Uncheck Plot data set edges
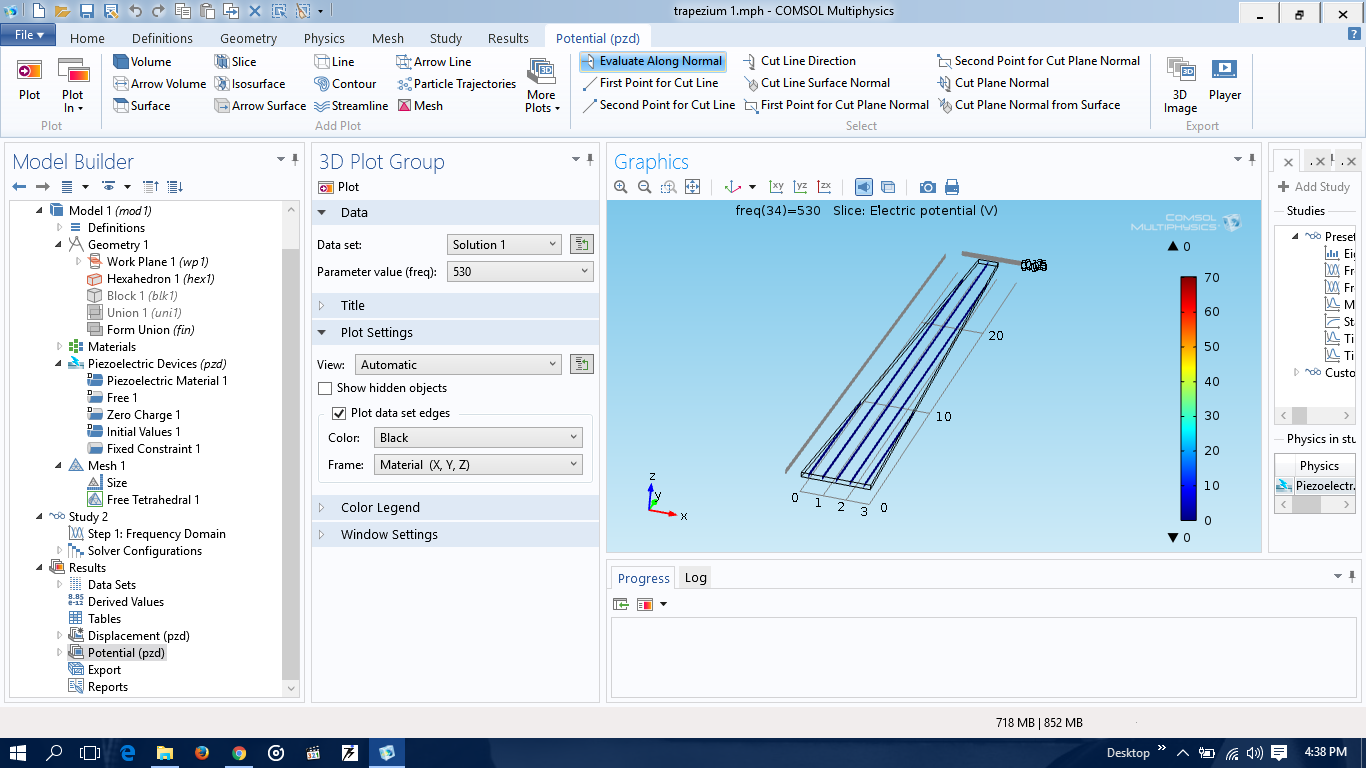The image size is (1366, 768). click(x=339, y=413)
